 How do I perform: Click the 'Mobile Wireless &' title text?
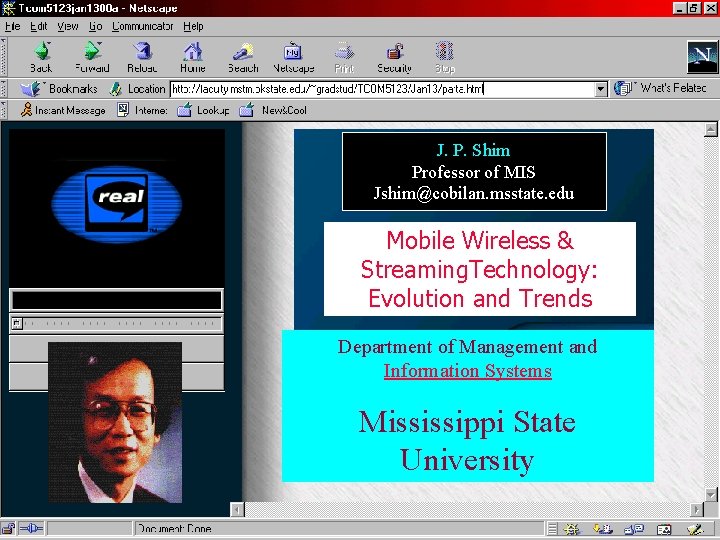[480, 240]
